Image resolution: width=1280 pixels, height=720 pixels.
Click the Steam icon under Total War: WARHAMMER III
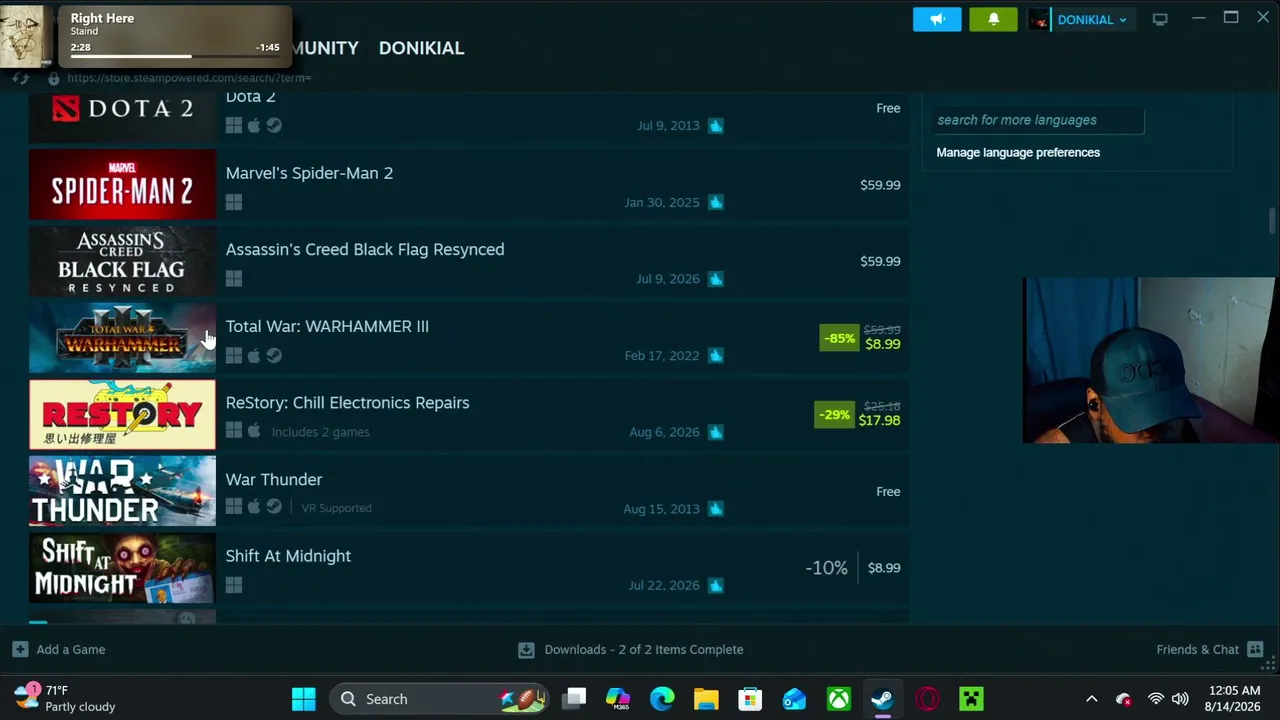[274, 355]
